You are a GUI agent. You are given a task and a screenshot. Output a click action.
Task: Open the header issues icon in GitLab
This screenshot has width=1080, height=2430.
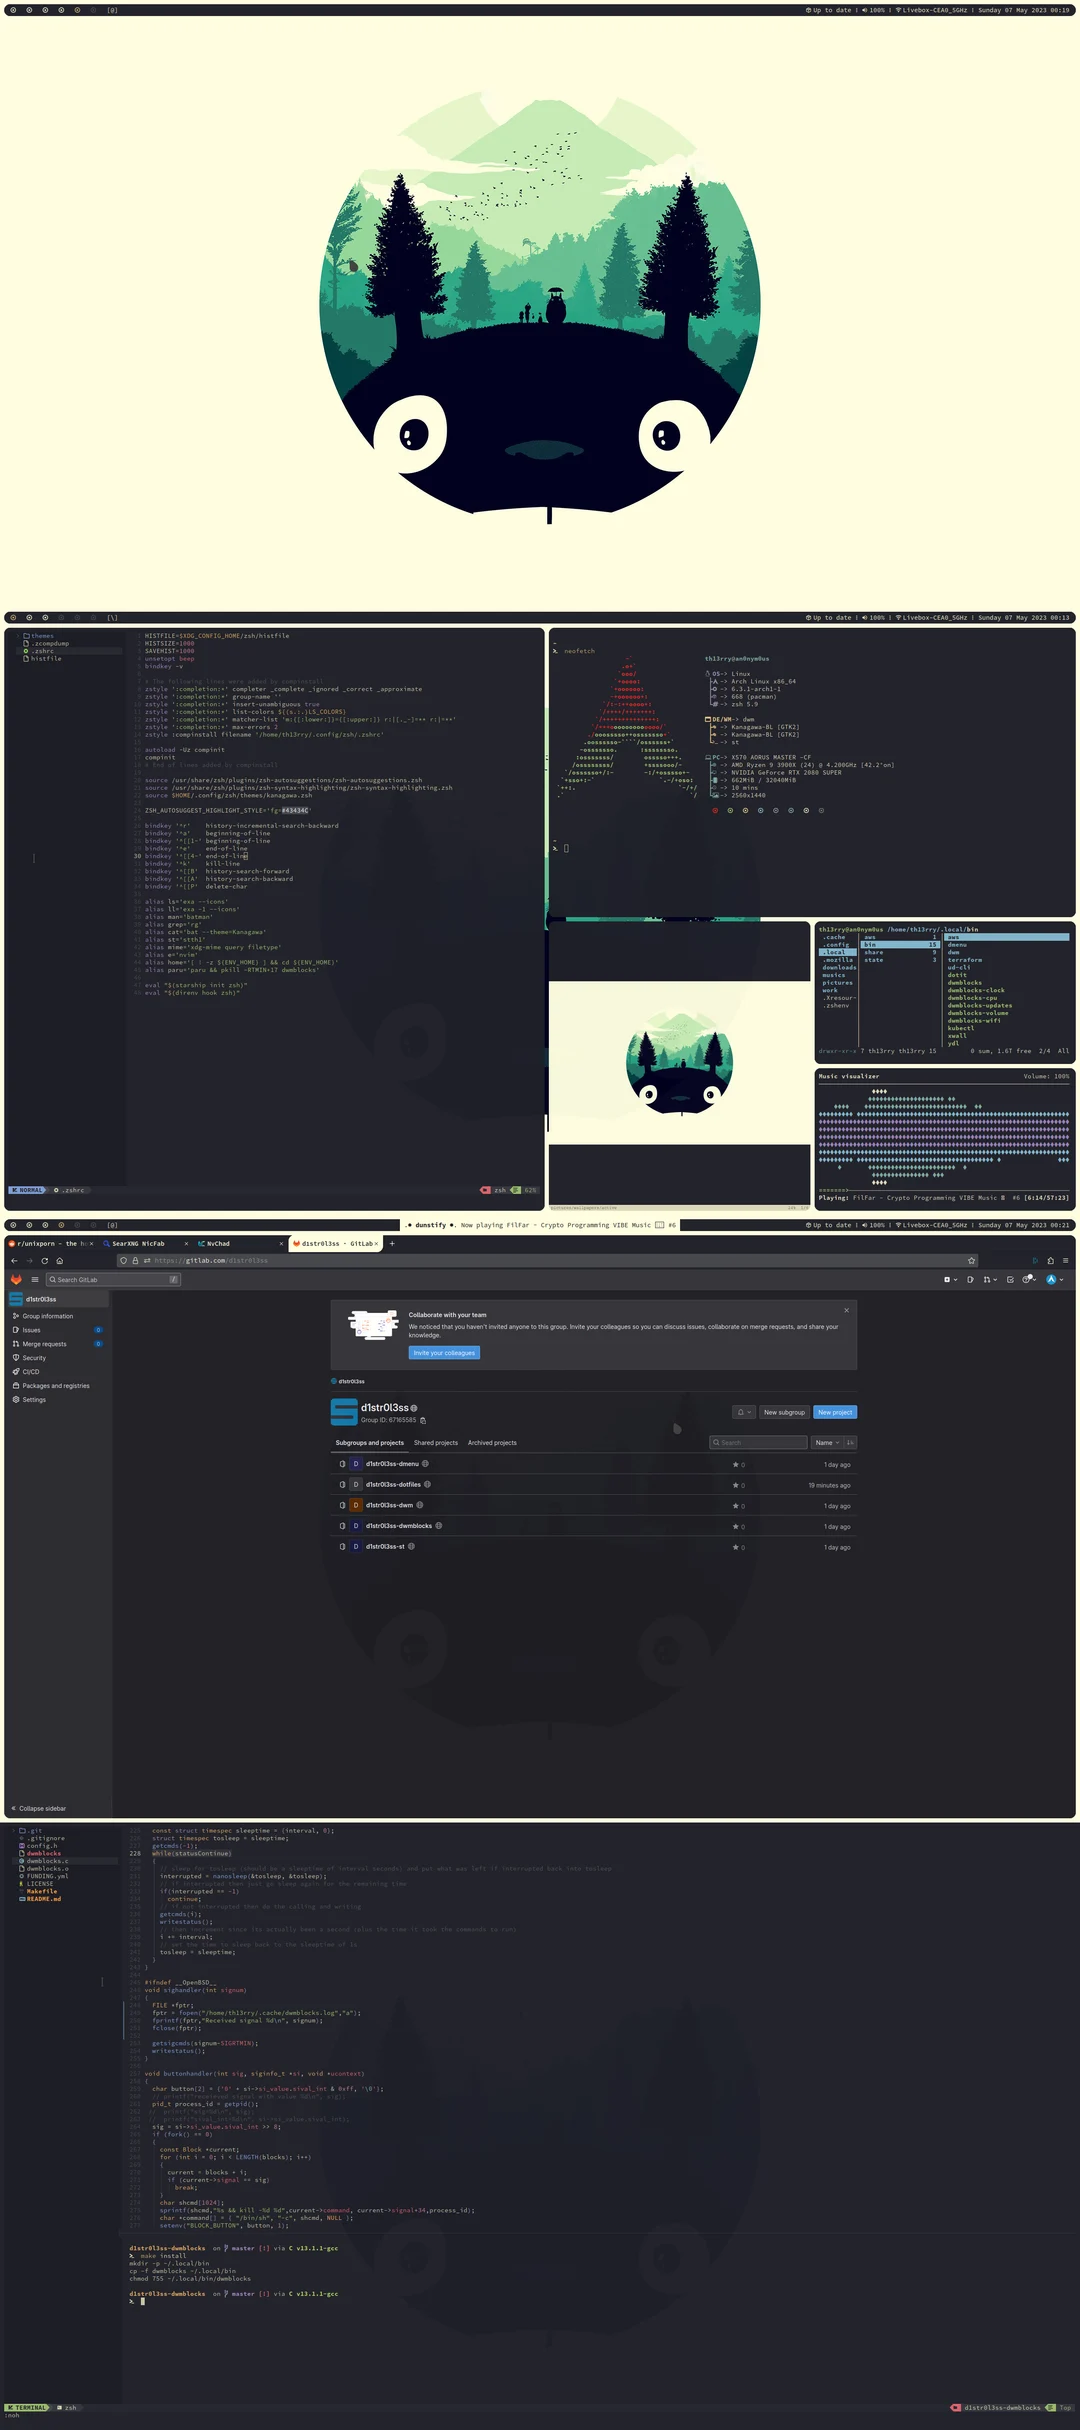pos(970,1279)
